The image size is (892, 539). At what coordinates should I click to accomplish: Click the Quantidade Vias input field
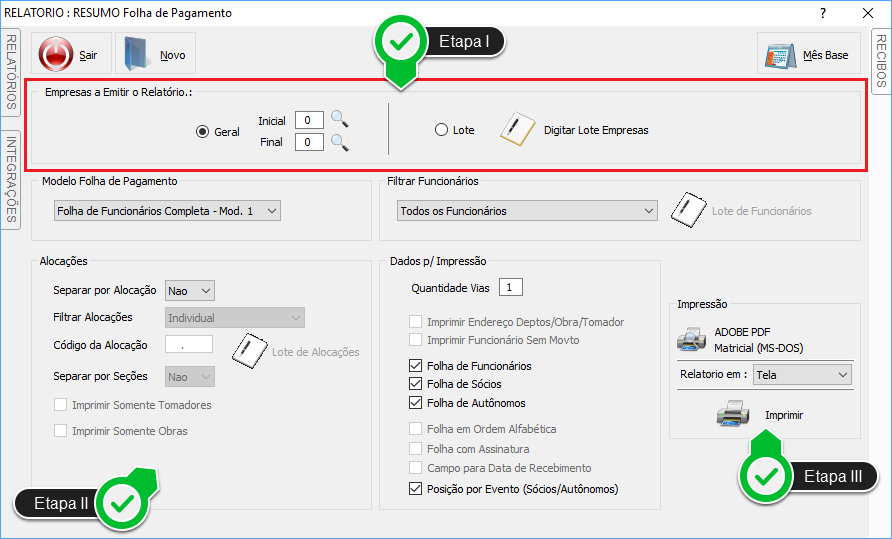[510, 288]
